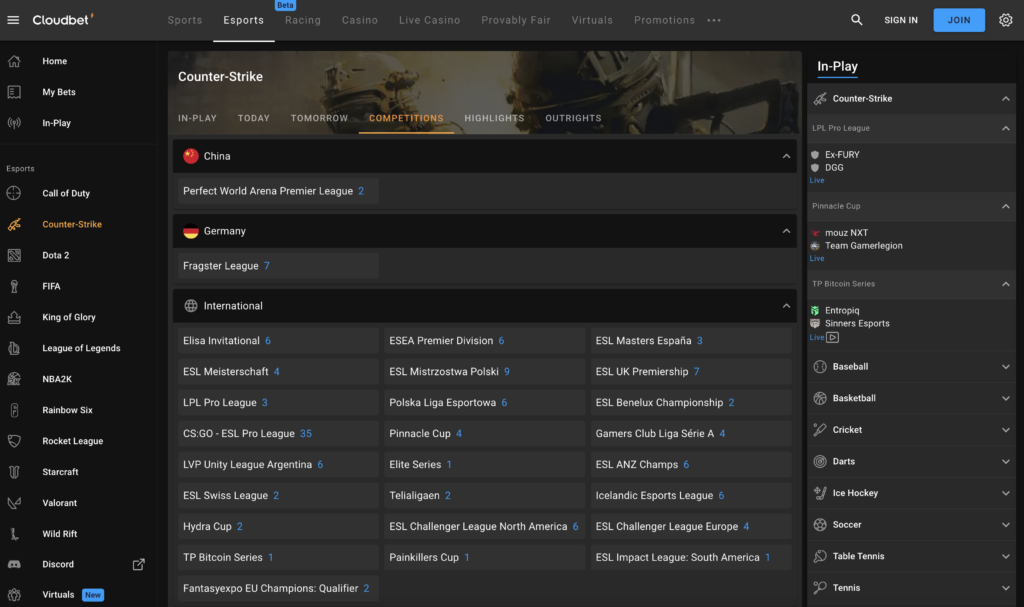Open Perfect World Arena Premier League
Viewport: 1024px width, 607px height.
(278, 191)
